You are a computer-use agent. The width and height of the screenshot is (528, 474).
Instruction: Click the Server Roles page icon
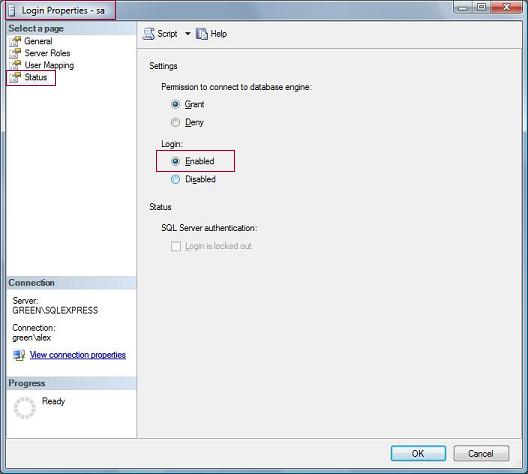point(15,53)
